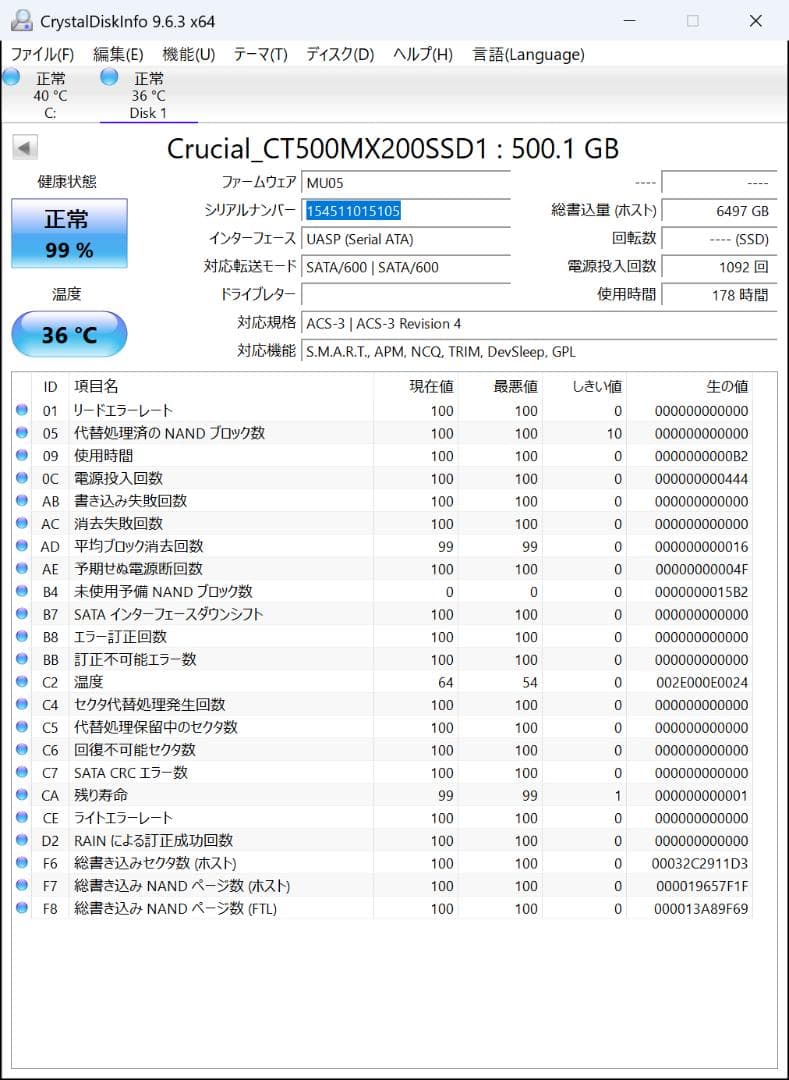Click the 項目名 column header
Viewport: 789px width, 1080px height.
coord(221,386)
